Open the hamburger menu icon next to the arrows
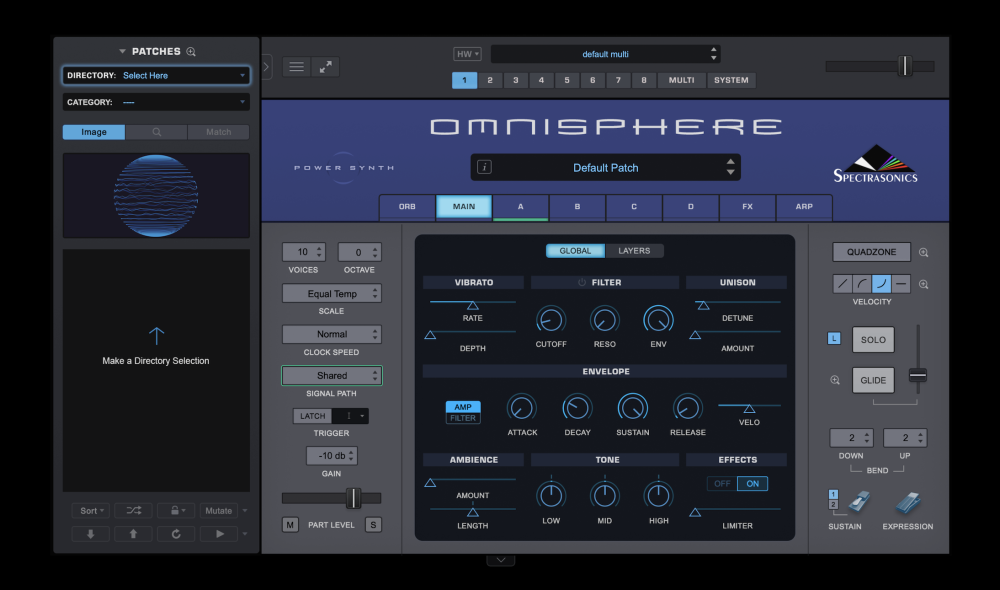The width and height of the screenshot is (1000, 590). pos(296,67)
